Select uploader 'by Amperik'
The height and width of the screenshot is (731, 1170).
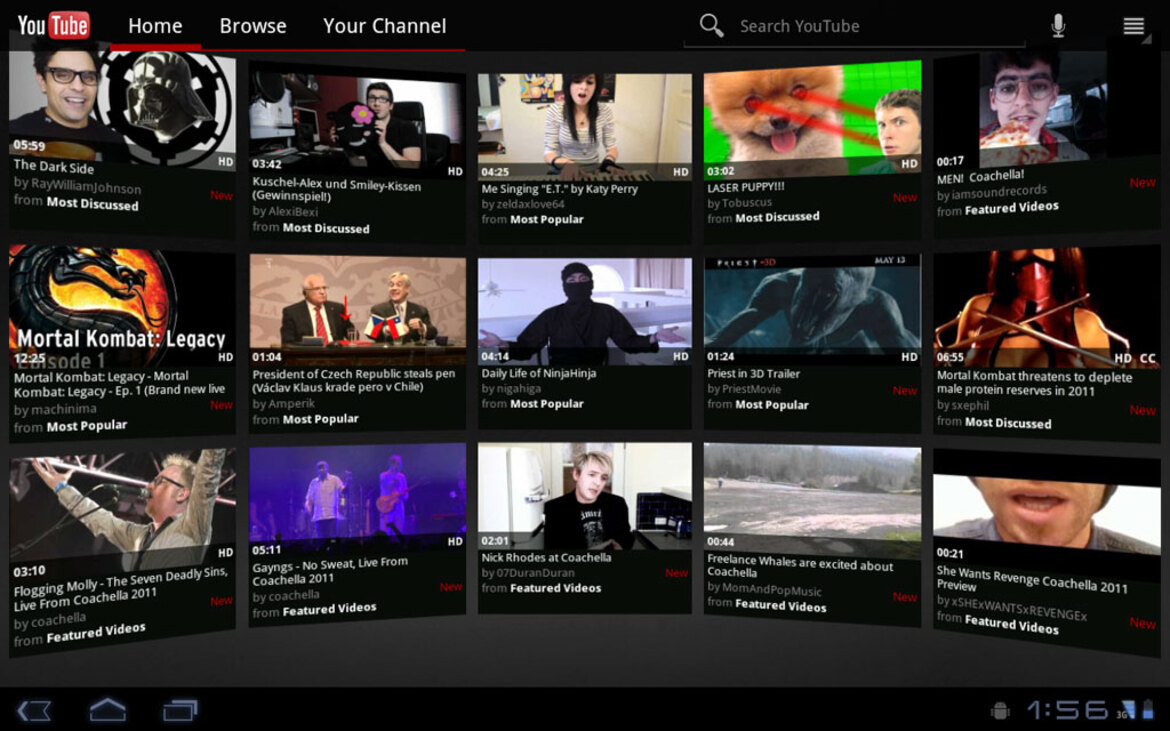click(284, 404)
